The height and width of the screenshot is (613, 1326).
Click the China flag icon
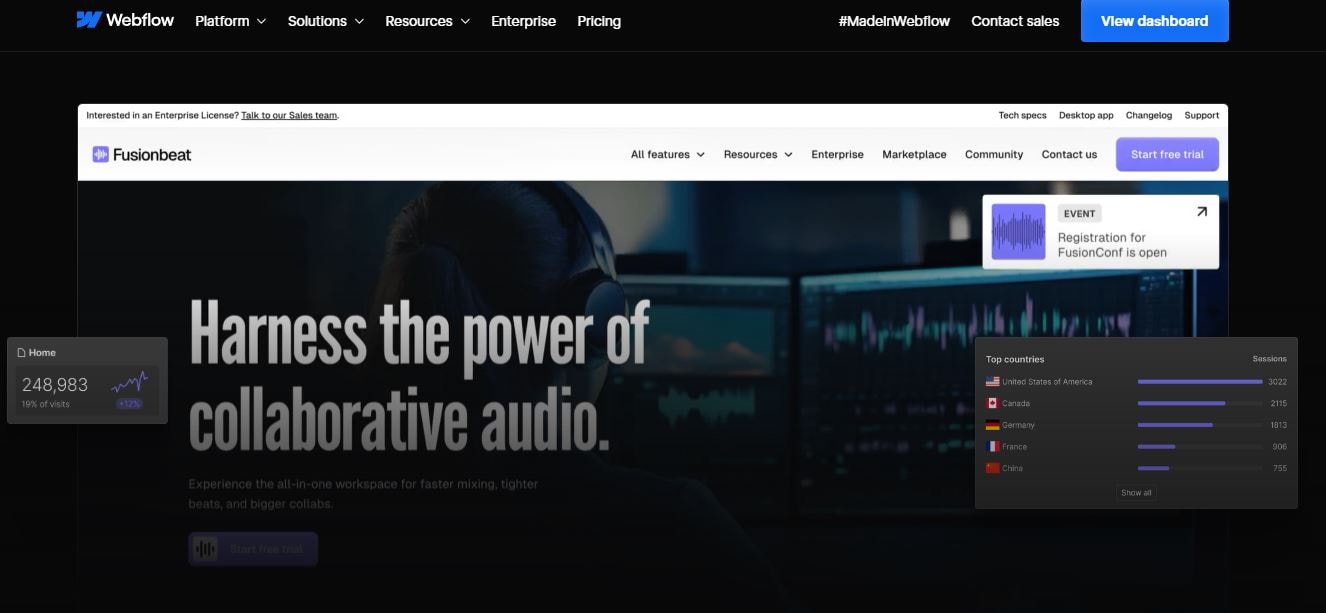click(x=992, y=468)
